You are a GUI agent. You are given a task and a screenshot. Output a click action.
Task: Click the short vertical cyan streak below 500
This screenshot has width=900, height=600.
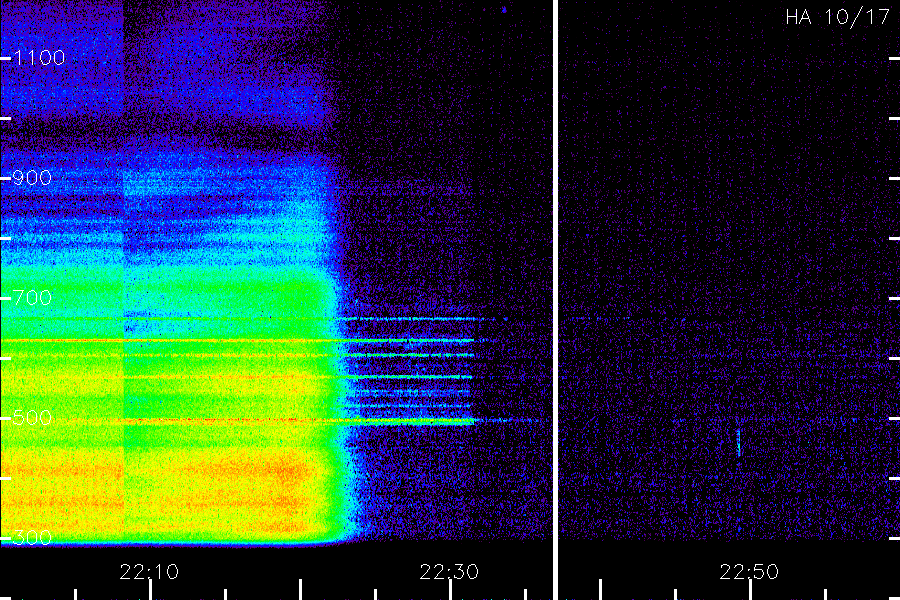coord(739,442)
